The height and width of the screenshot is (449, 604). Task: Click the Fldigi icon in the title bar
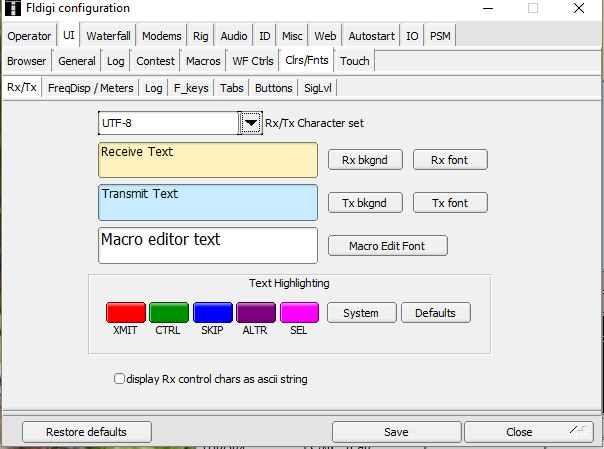[x=14, y=8]
